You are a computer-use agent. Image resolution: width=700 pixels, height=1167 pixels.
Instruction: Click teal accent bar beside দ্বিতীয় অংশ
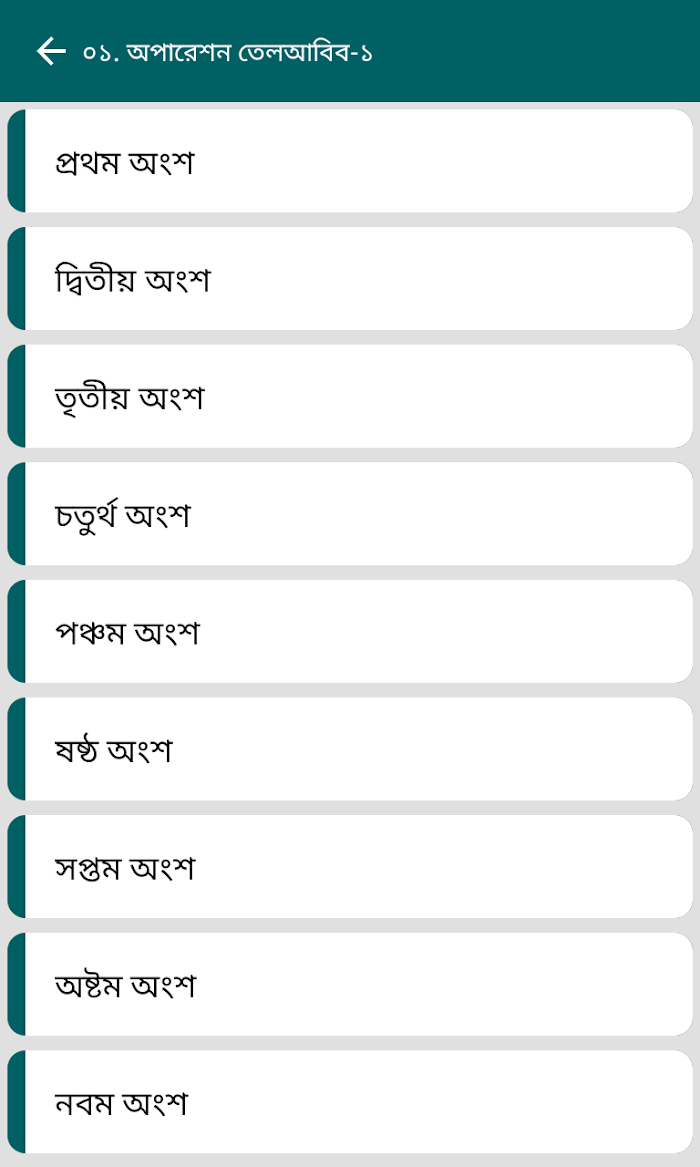coord(16,278)
